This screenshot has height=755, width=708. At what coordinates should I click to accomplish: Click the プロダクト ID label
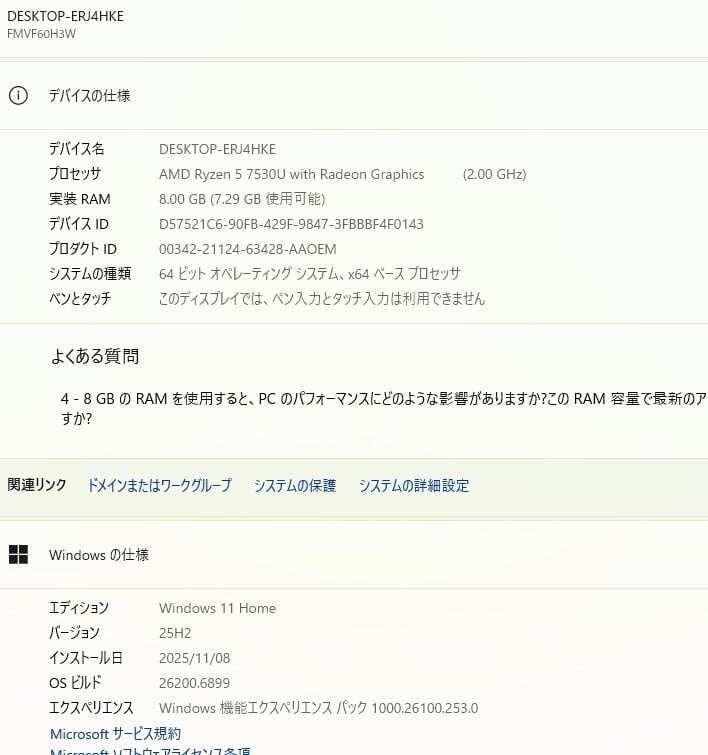pos(83,249)
